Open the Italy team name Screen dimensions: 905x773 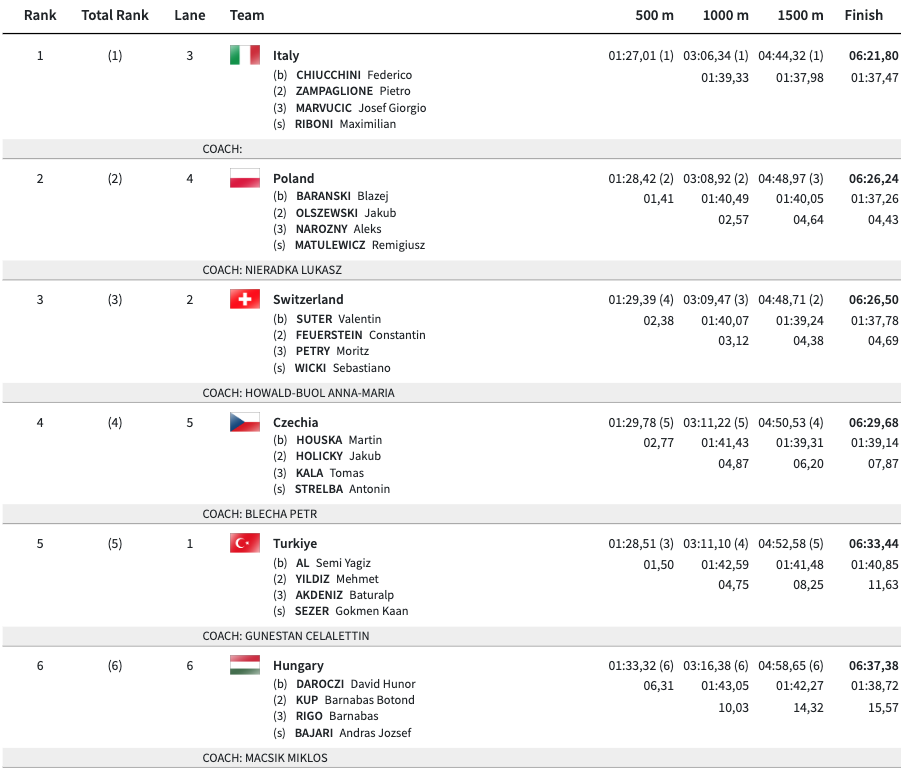286,56
